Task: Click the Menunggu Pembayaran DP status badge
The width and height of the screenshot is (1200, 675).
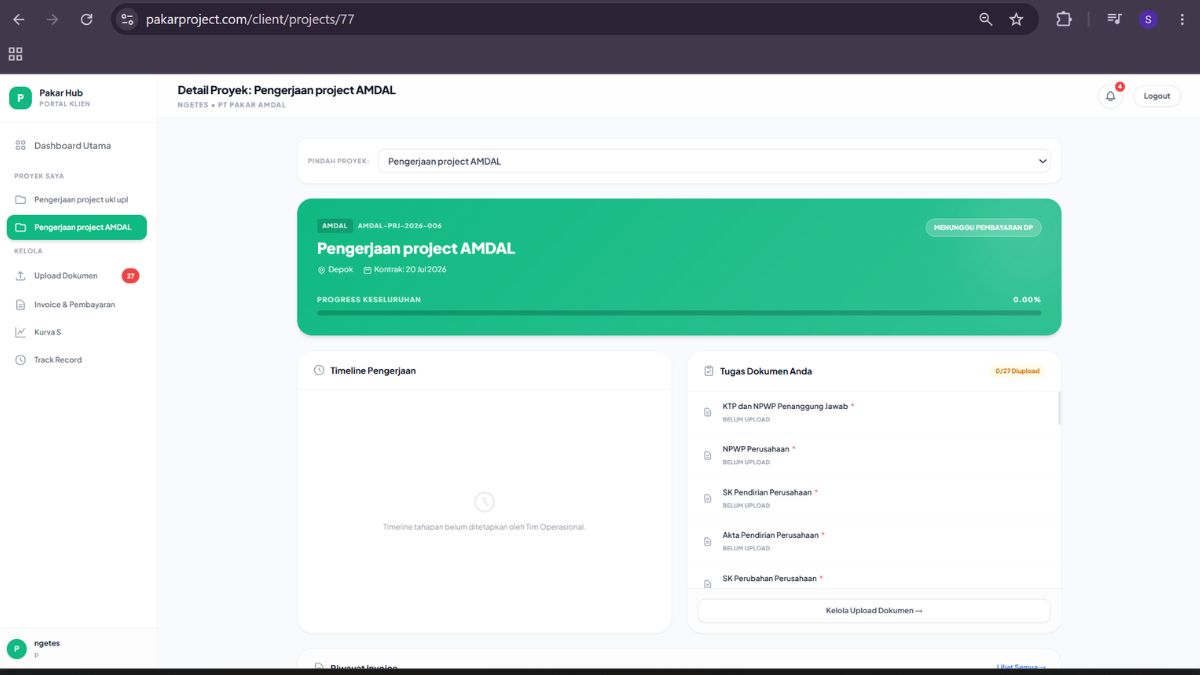Action: [983, 228]
